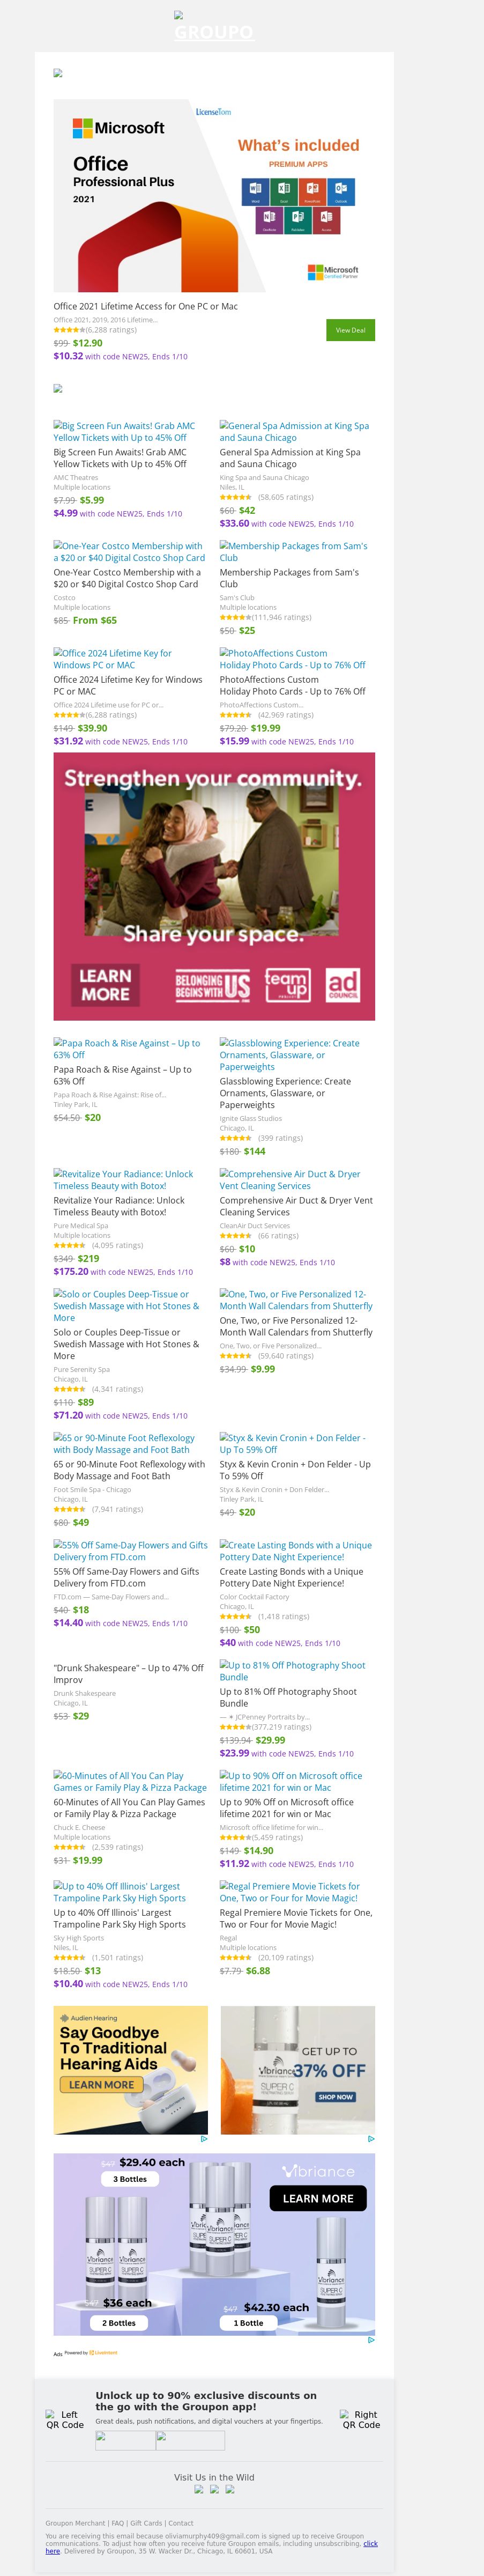Image resolution: width=484 pixels, height=2576 pixels.
Task: Click last social icon under Visit Us in the Wild
Action: tap(230, 2489)
